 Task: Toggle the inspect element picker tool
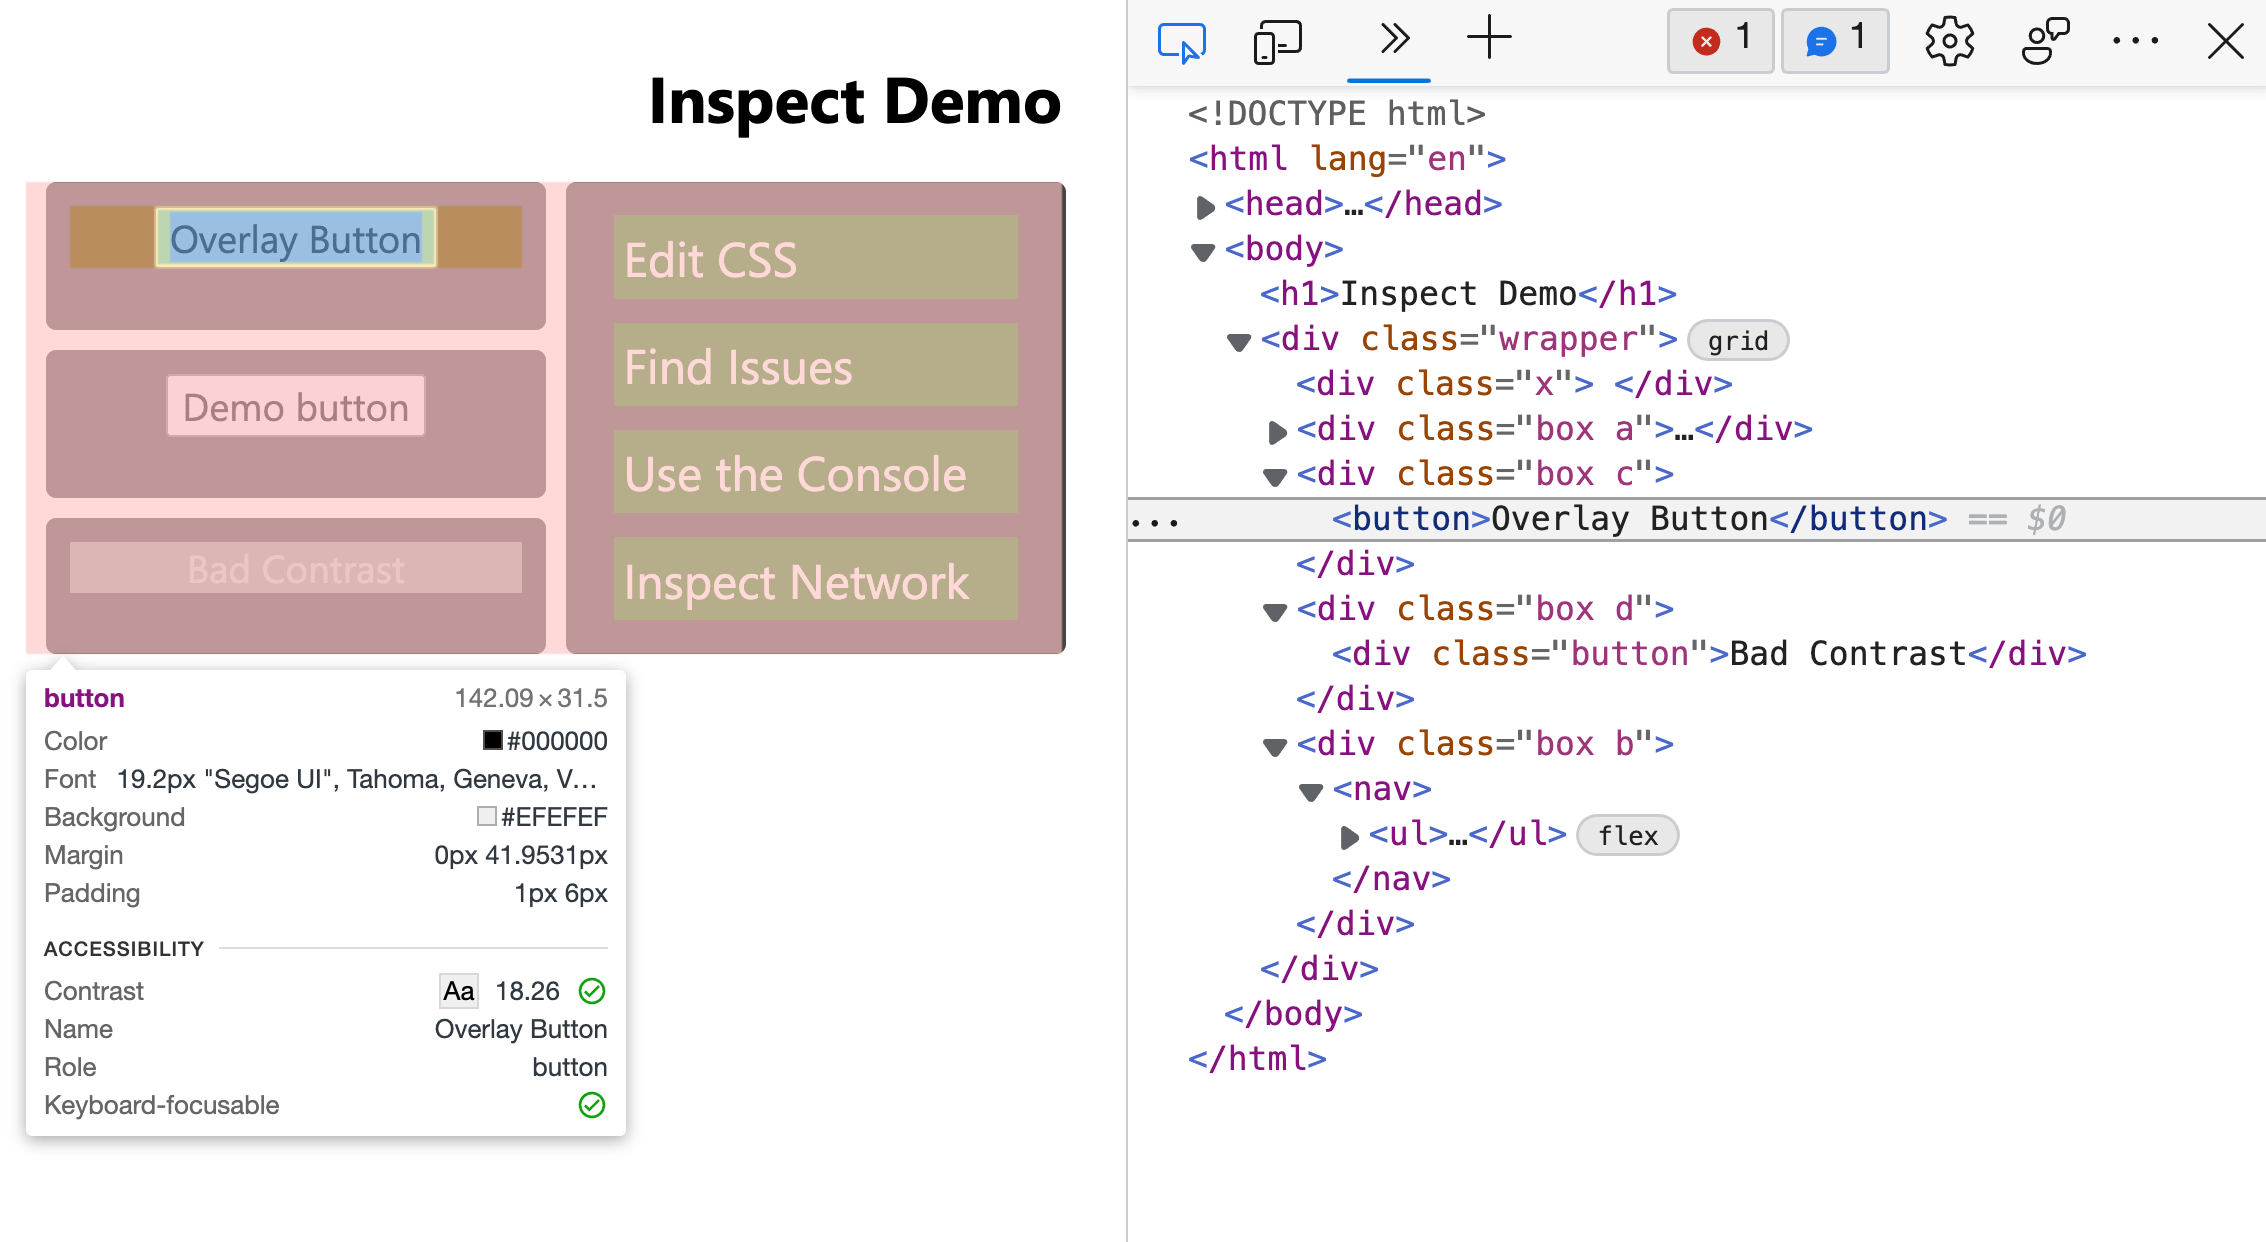(x=1181, y=42)
